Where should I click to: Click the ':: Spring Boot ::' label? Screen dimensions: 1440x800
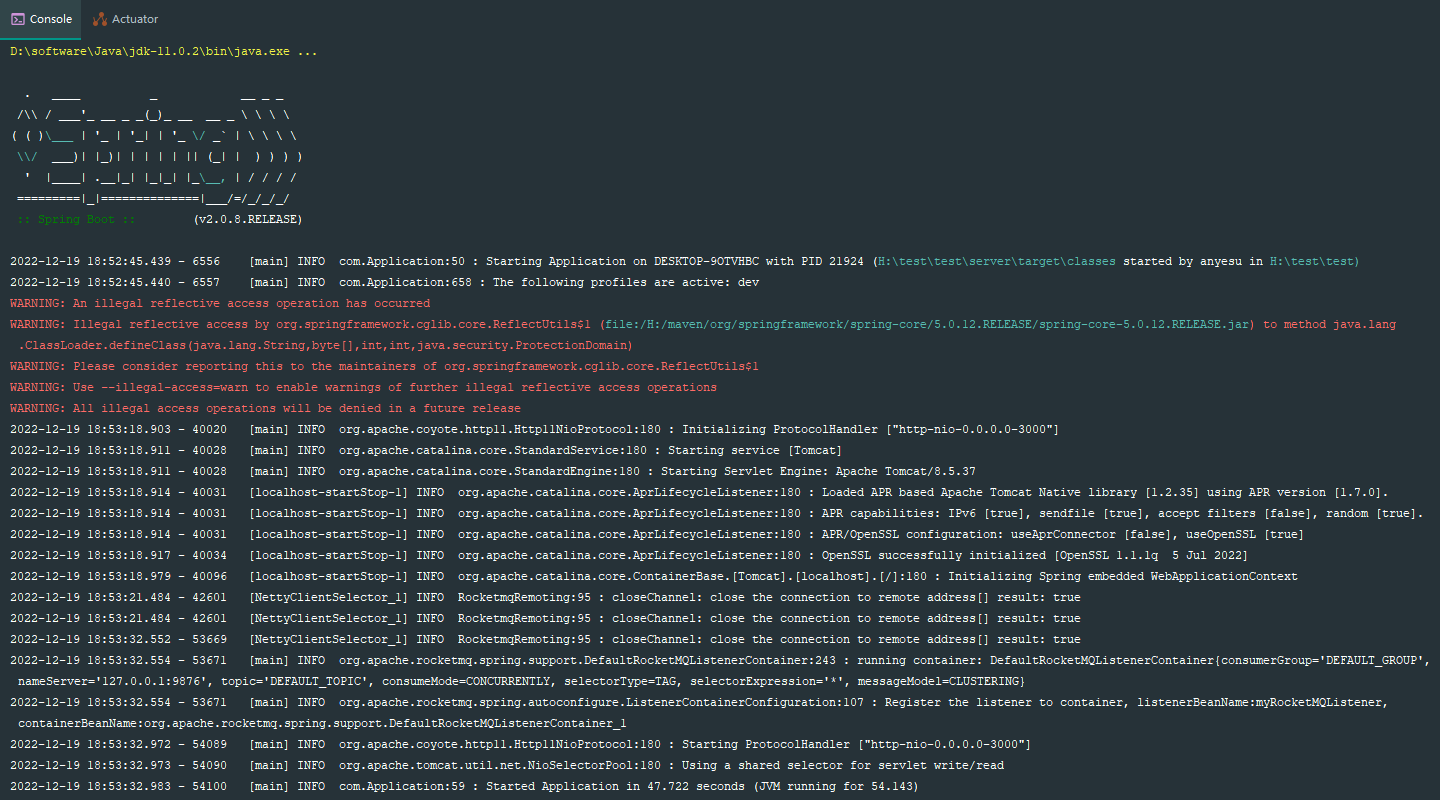pyautogui.click(x=76, y=219)
